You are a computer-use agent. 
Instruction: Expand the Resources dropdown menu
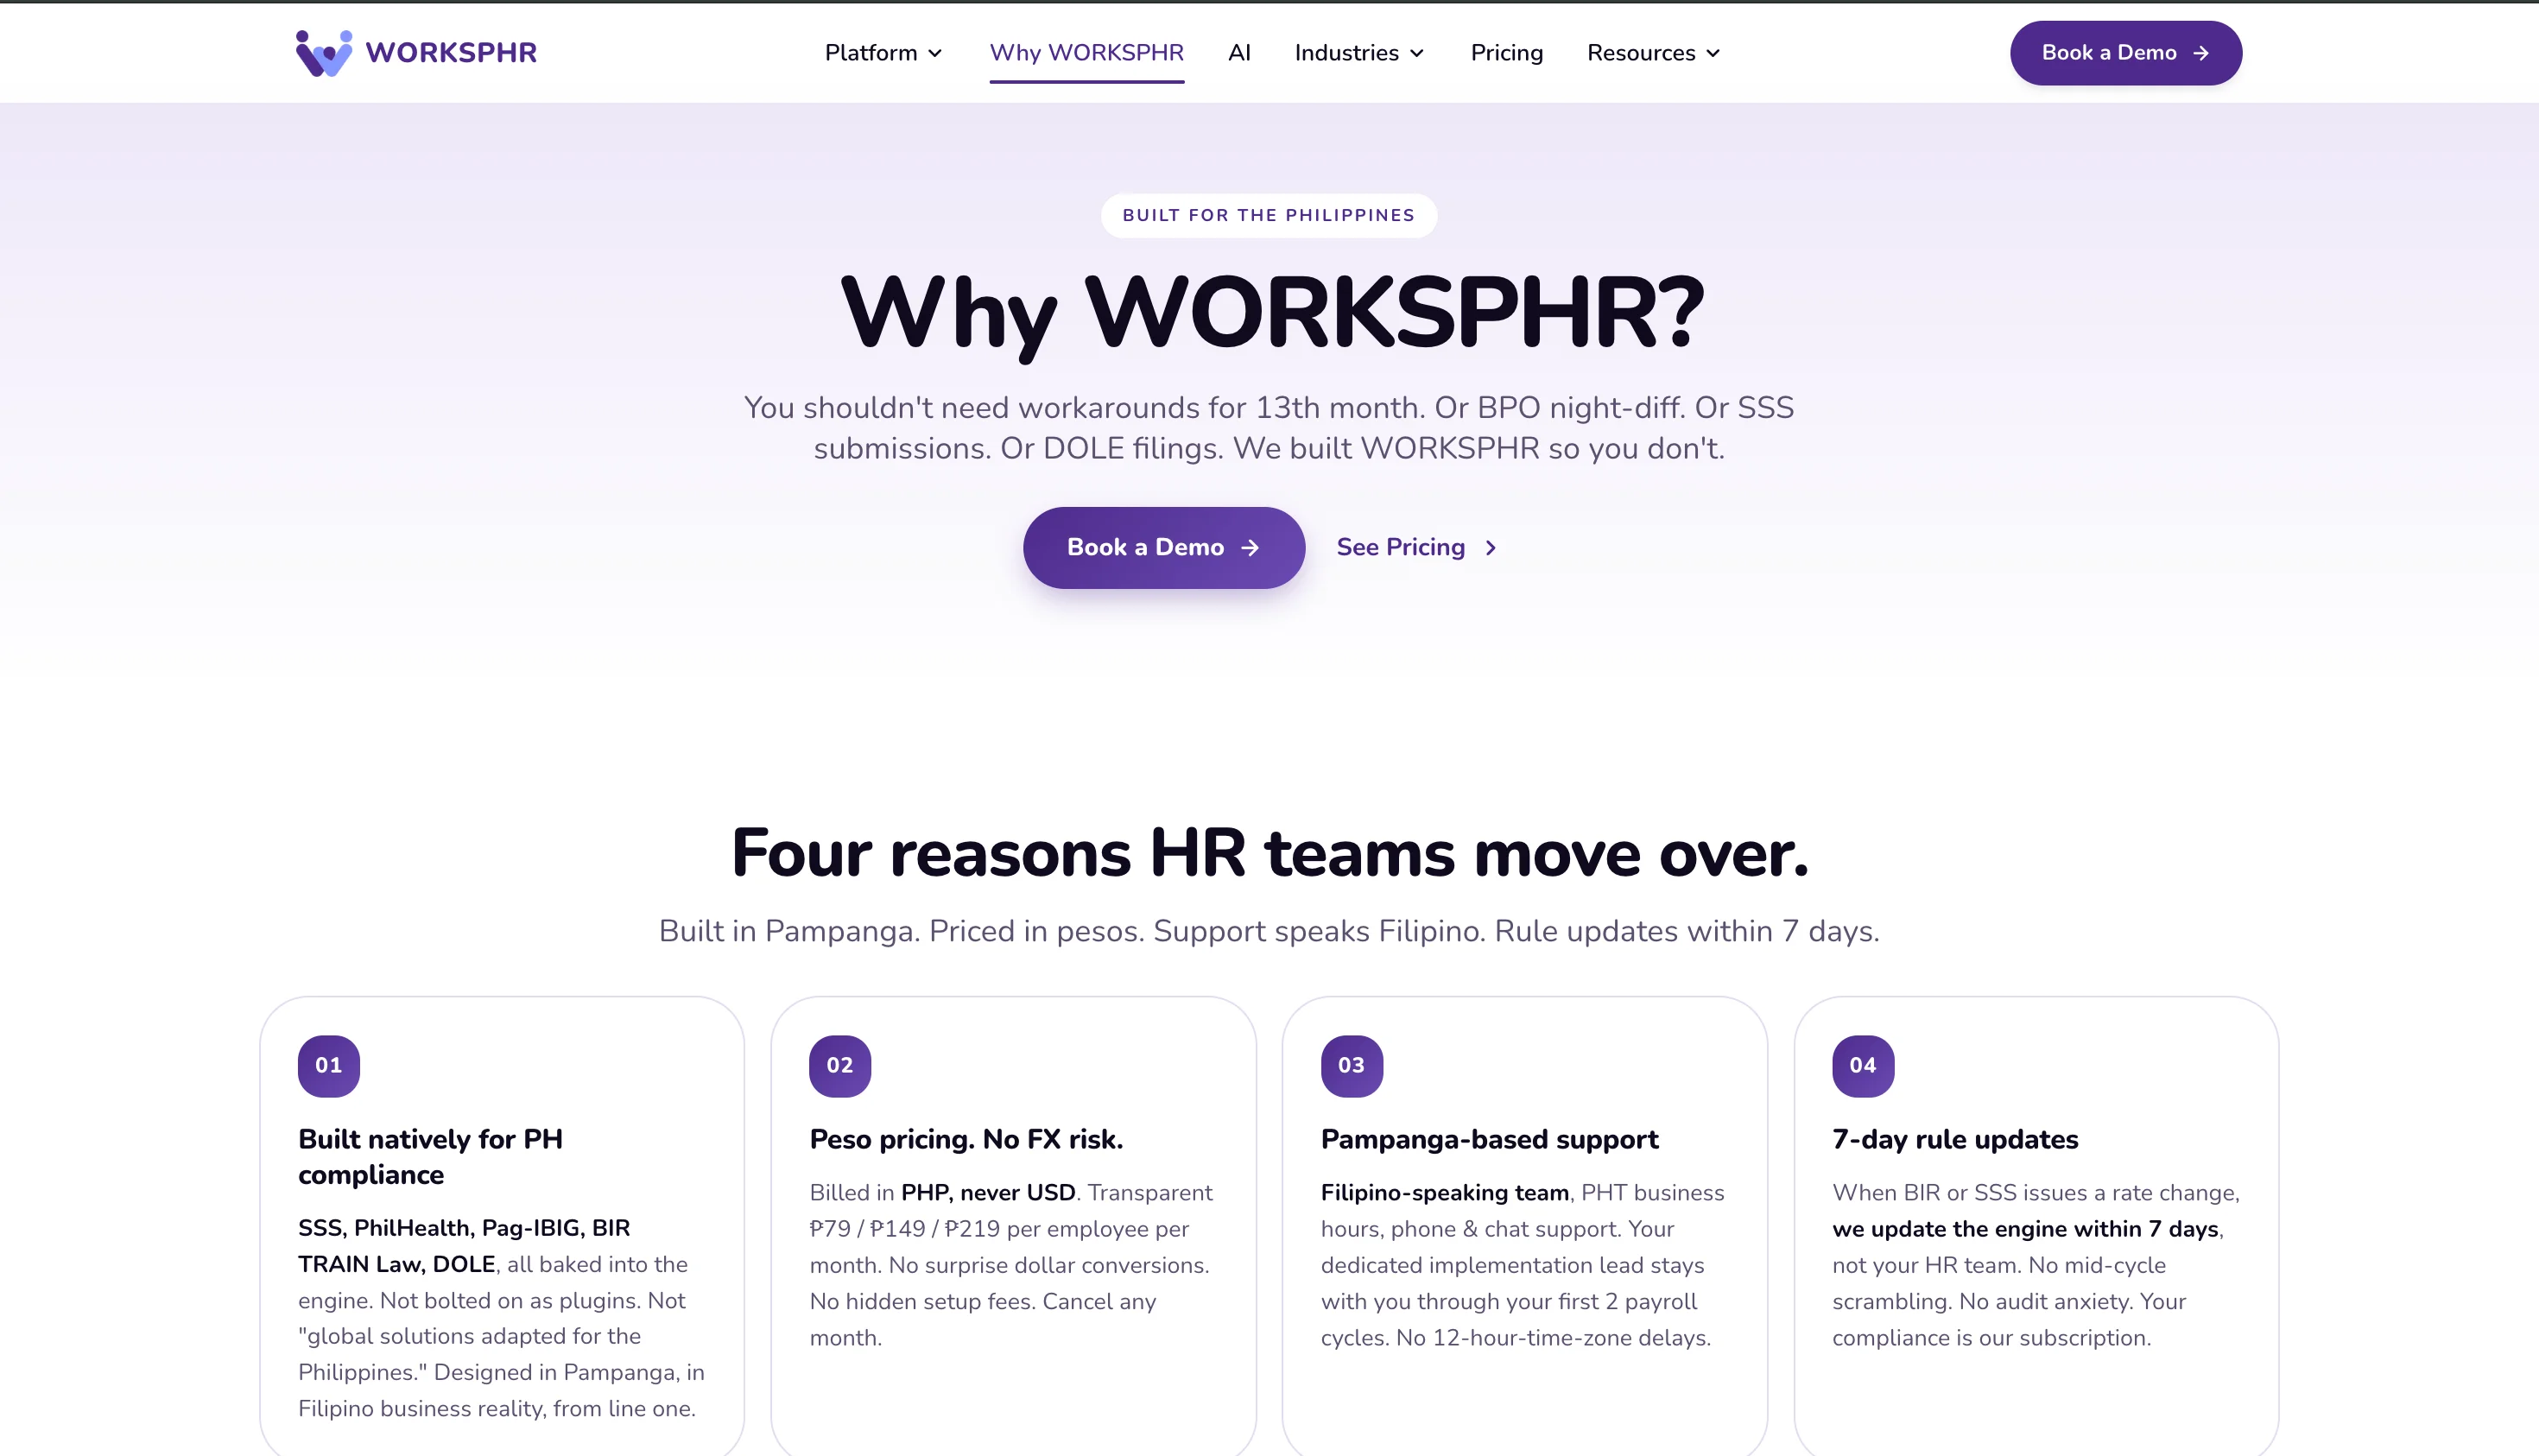point(1654,53)
